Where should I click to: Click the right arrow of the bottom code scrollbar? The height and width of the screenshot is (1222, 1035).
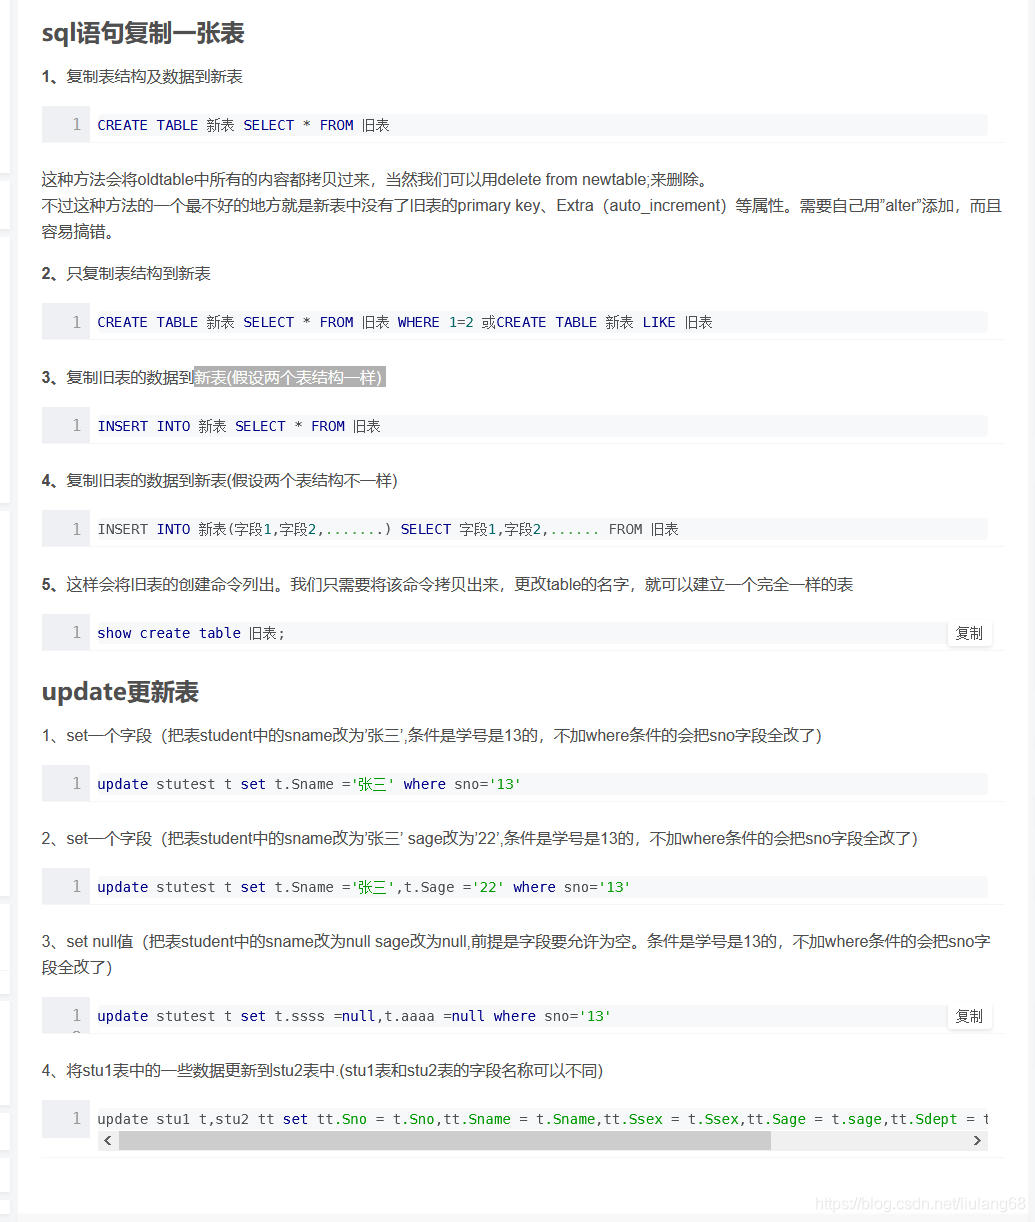pyautogui.click(x=978, y=1140)
